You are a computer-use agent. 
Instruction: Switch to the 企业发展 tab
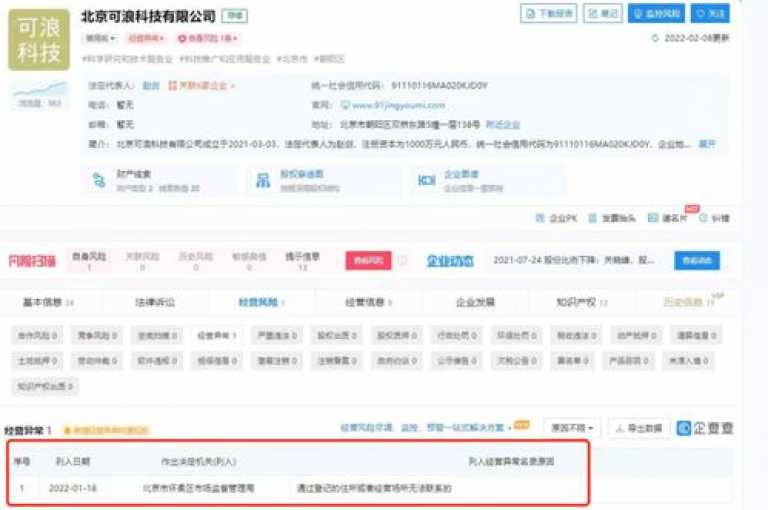475,302
